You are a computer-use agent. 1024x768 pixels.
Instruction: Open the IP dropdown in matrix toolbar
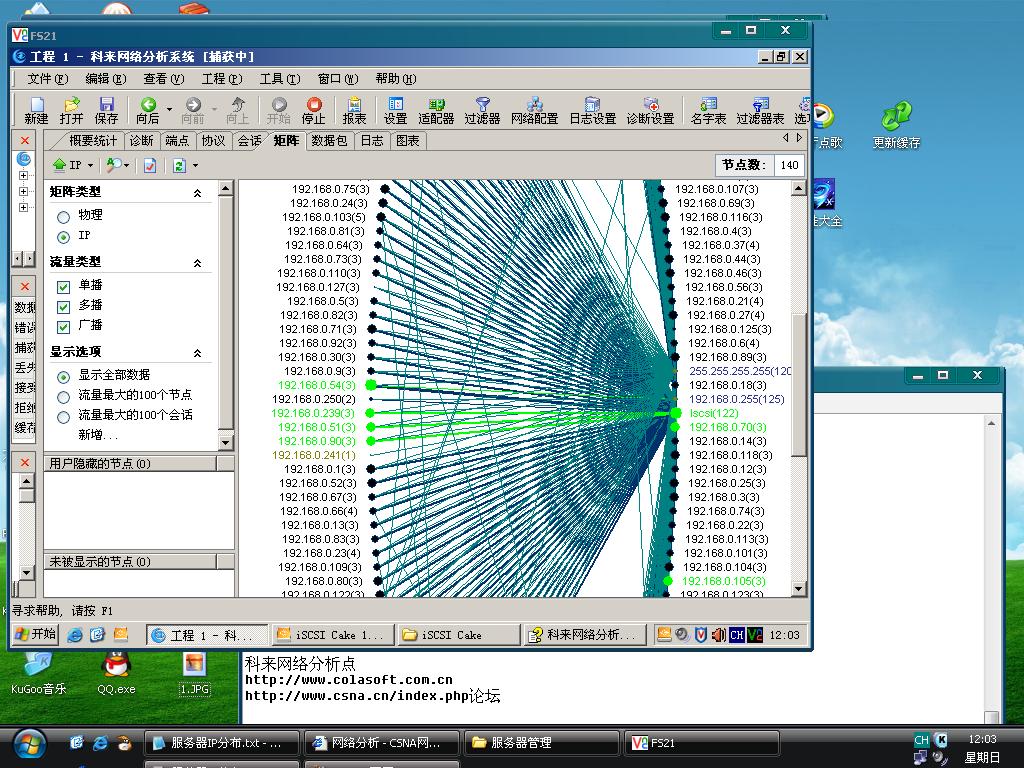(x=89, y=166)
